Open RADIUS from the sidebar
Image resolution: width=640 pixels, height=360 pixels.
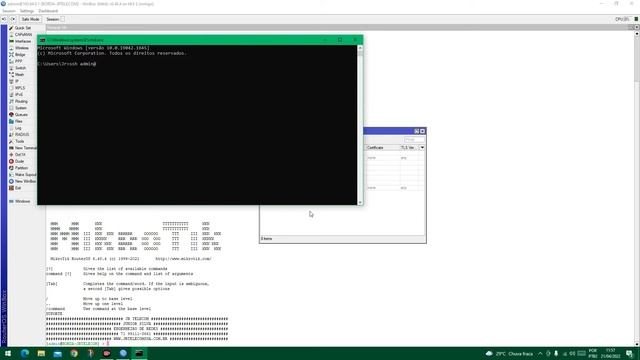pos(20,134)
